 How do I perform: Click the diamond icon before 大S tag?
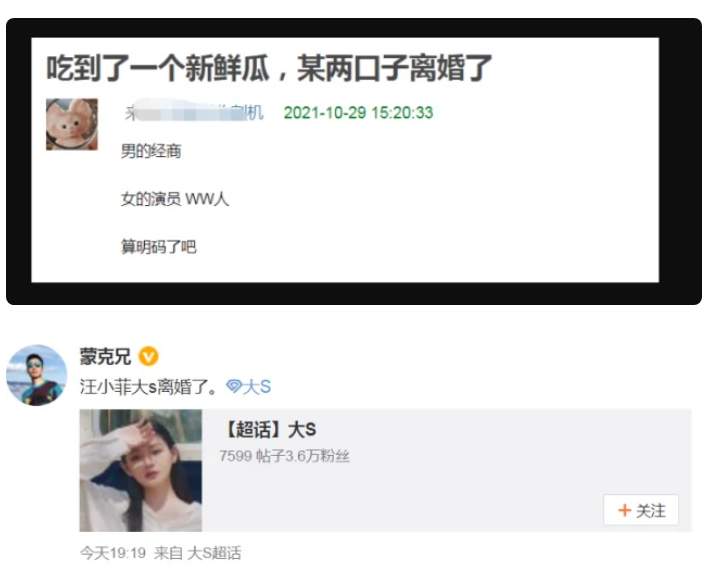234,387
